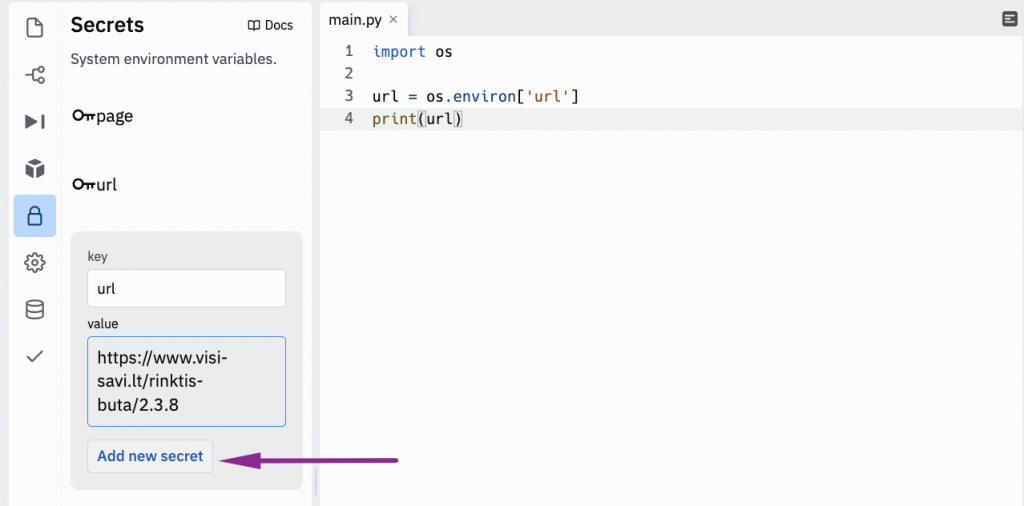Open the Debugger play-pause icon
This screenshot has width=1024, height=506.
click(35, 121)
